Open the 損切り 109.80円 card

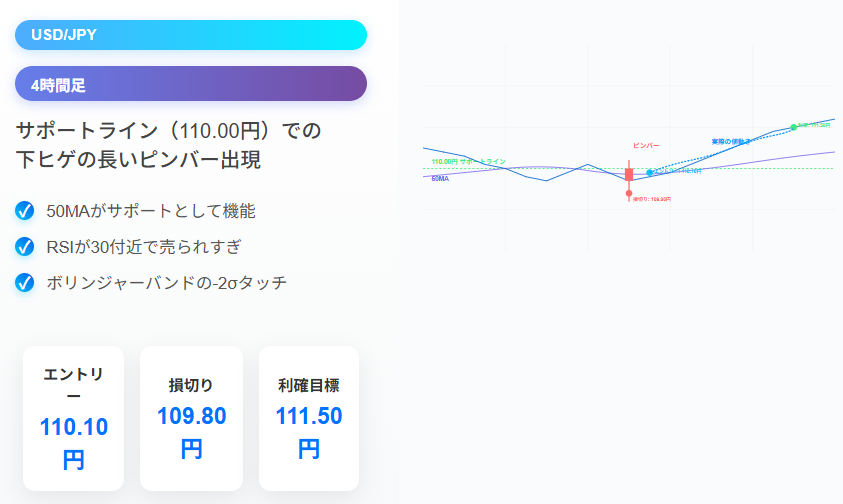[x=191, y=418]
